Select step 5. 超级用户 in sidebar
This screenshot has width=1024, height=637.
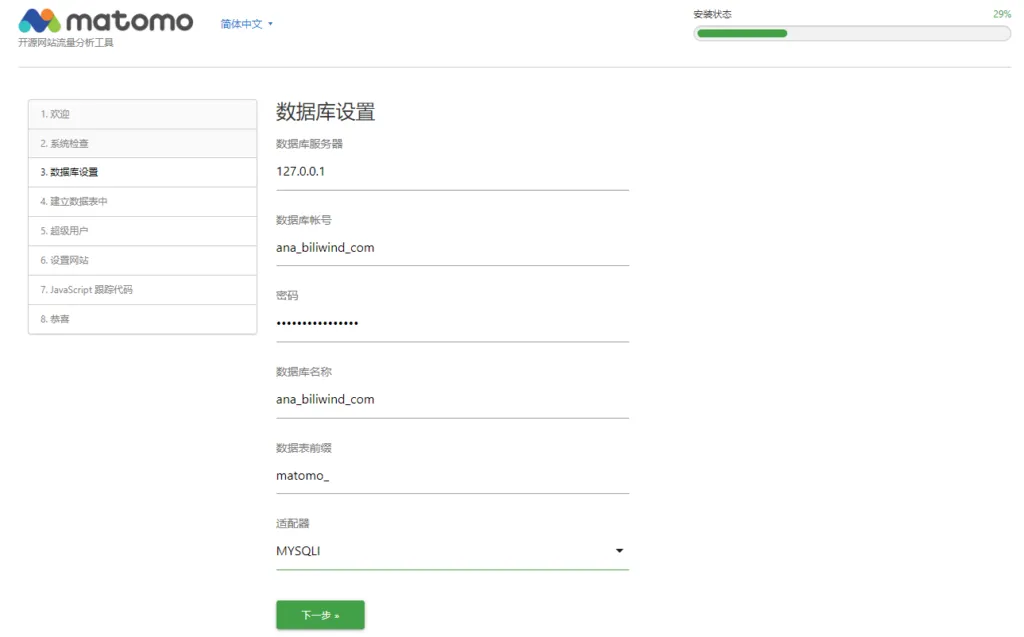pos(142,231)
